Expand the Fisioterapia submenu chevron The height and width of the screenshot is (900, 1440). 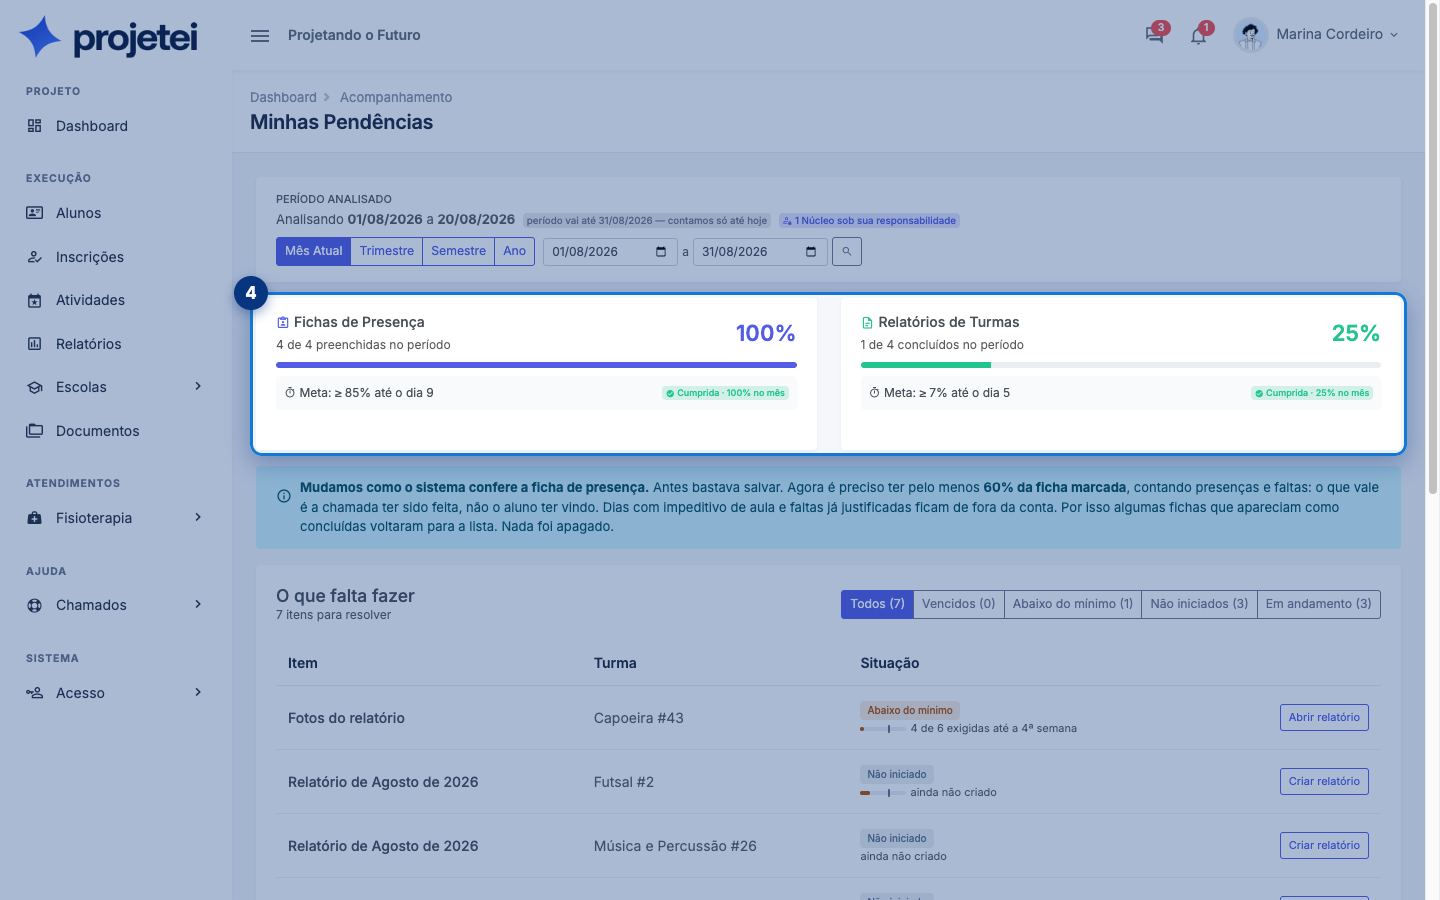198,517
